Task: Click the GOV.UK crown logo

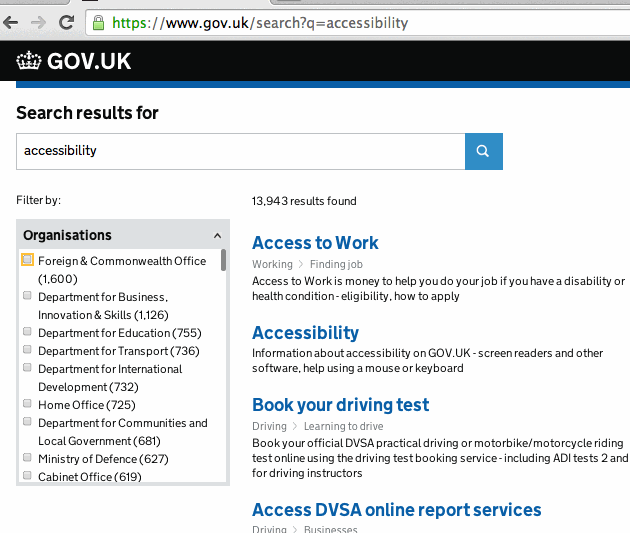Action: click(29, 61)
